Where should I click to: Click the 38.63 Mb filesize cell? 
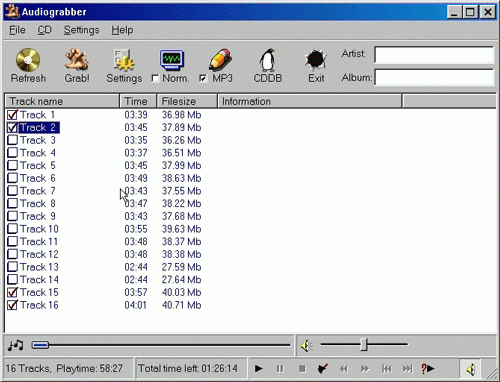click(181, 178)
